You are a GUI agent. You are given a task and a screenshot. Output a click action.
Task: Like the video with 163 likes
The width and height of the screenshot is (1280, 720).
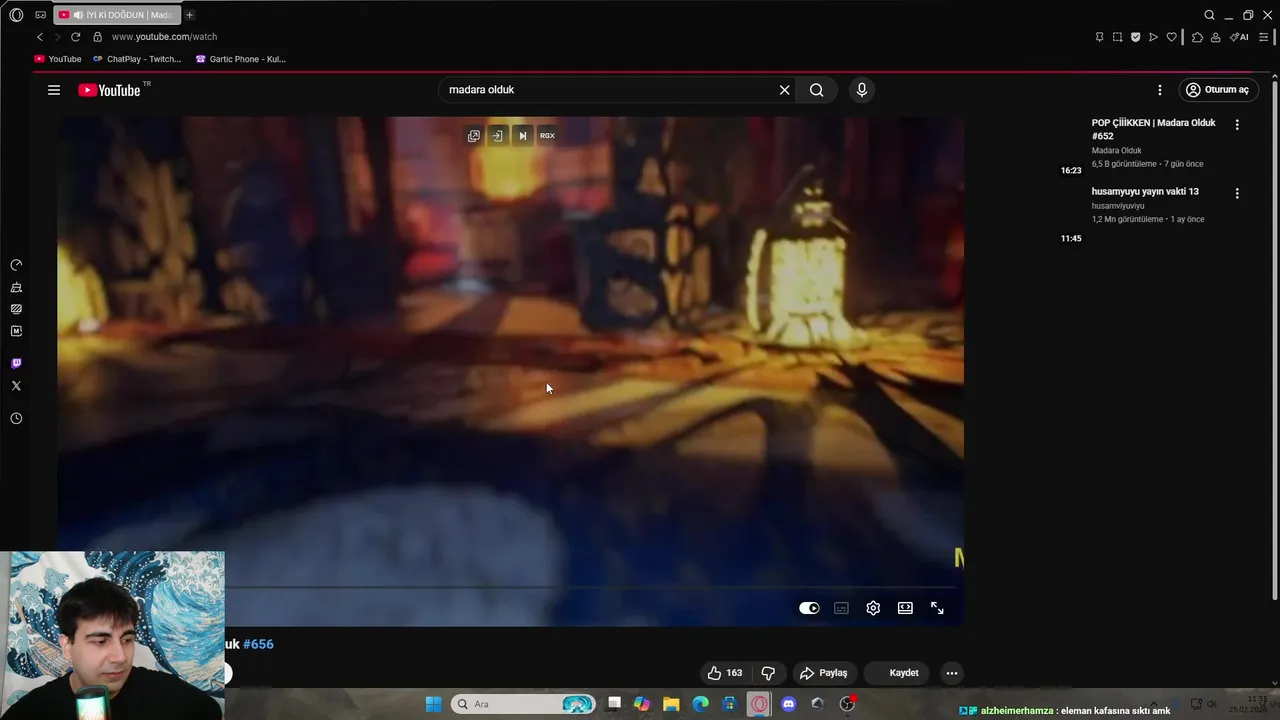725,673
